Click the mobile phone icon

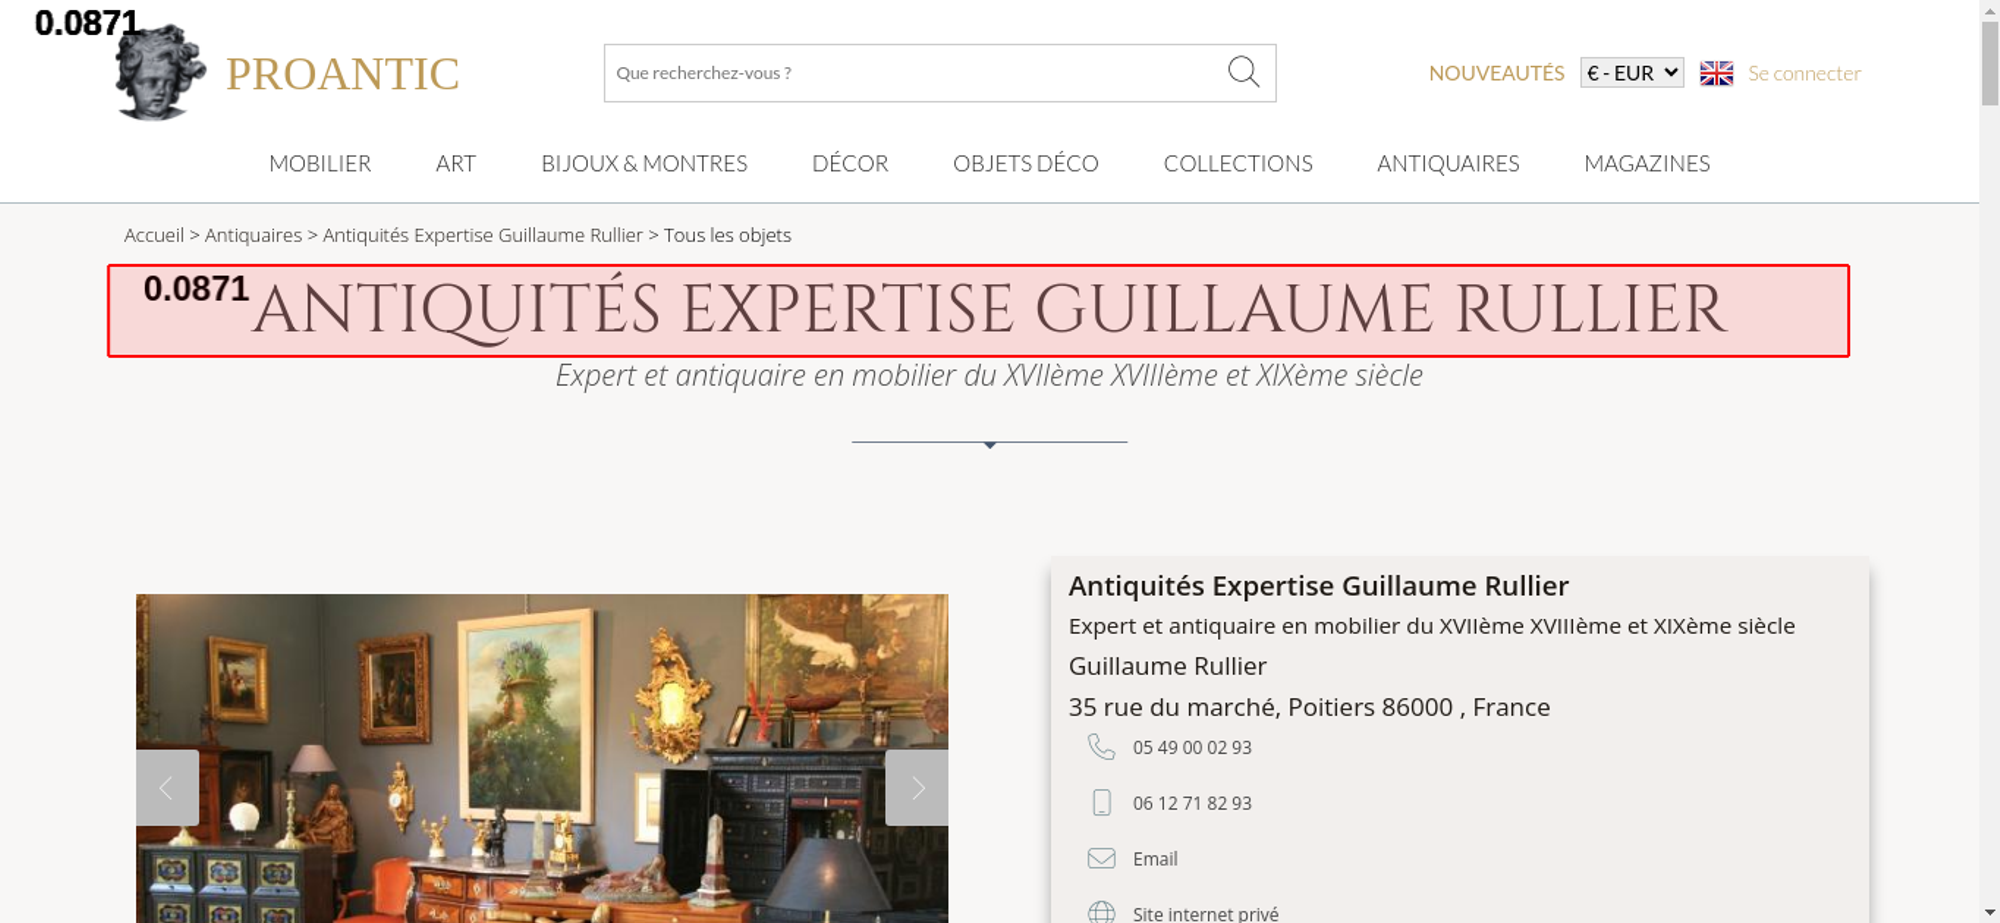1101,803
